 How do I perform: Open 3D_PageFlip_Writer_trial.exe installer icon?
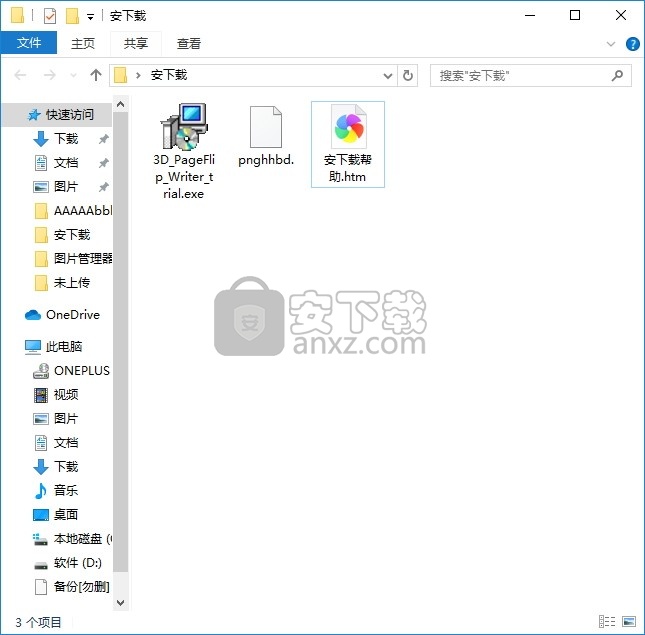(x=184, y=127)
